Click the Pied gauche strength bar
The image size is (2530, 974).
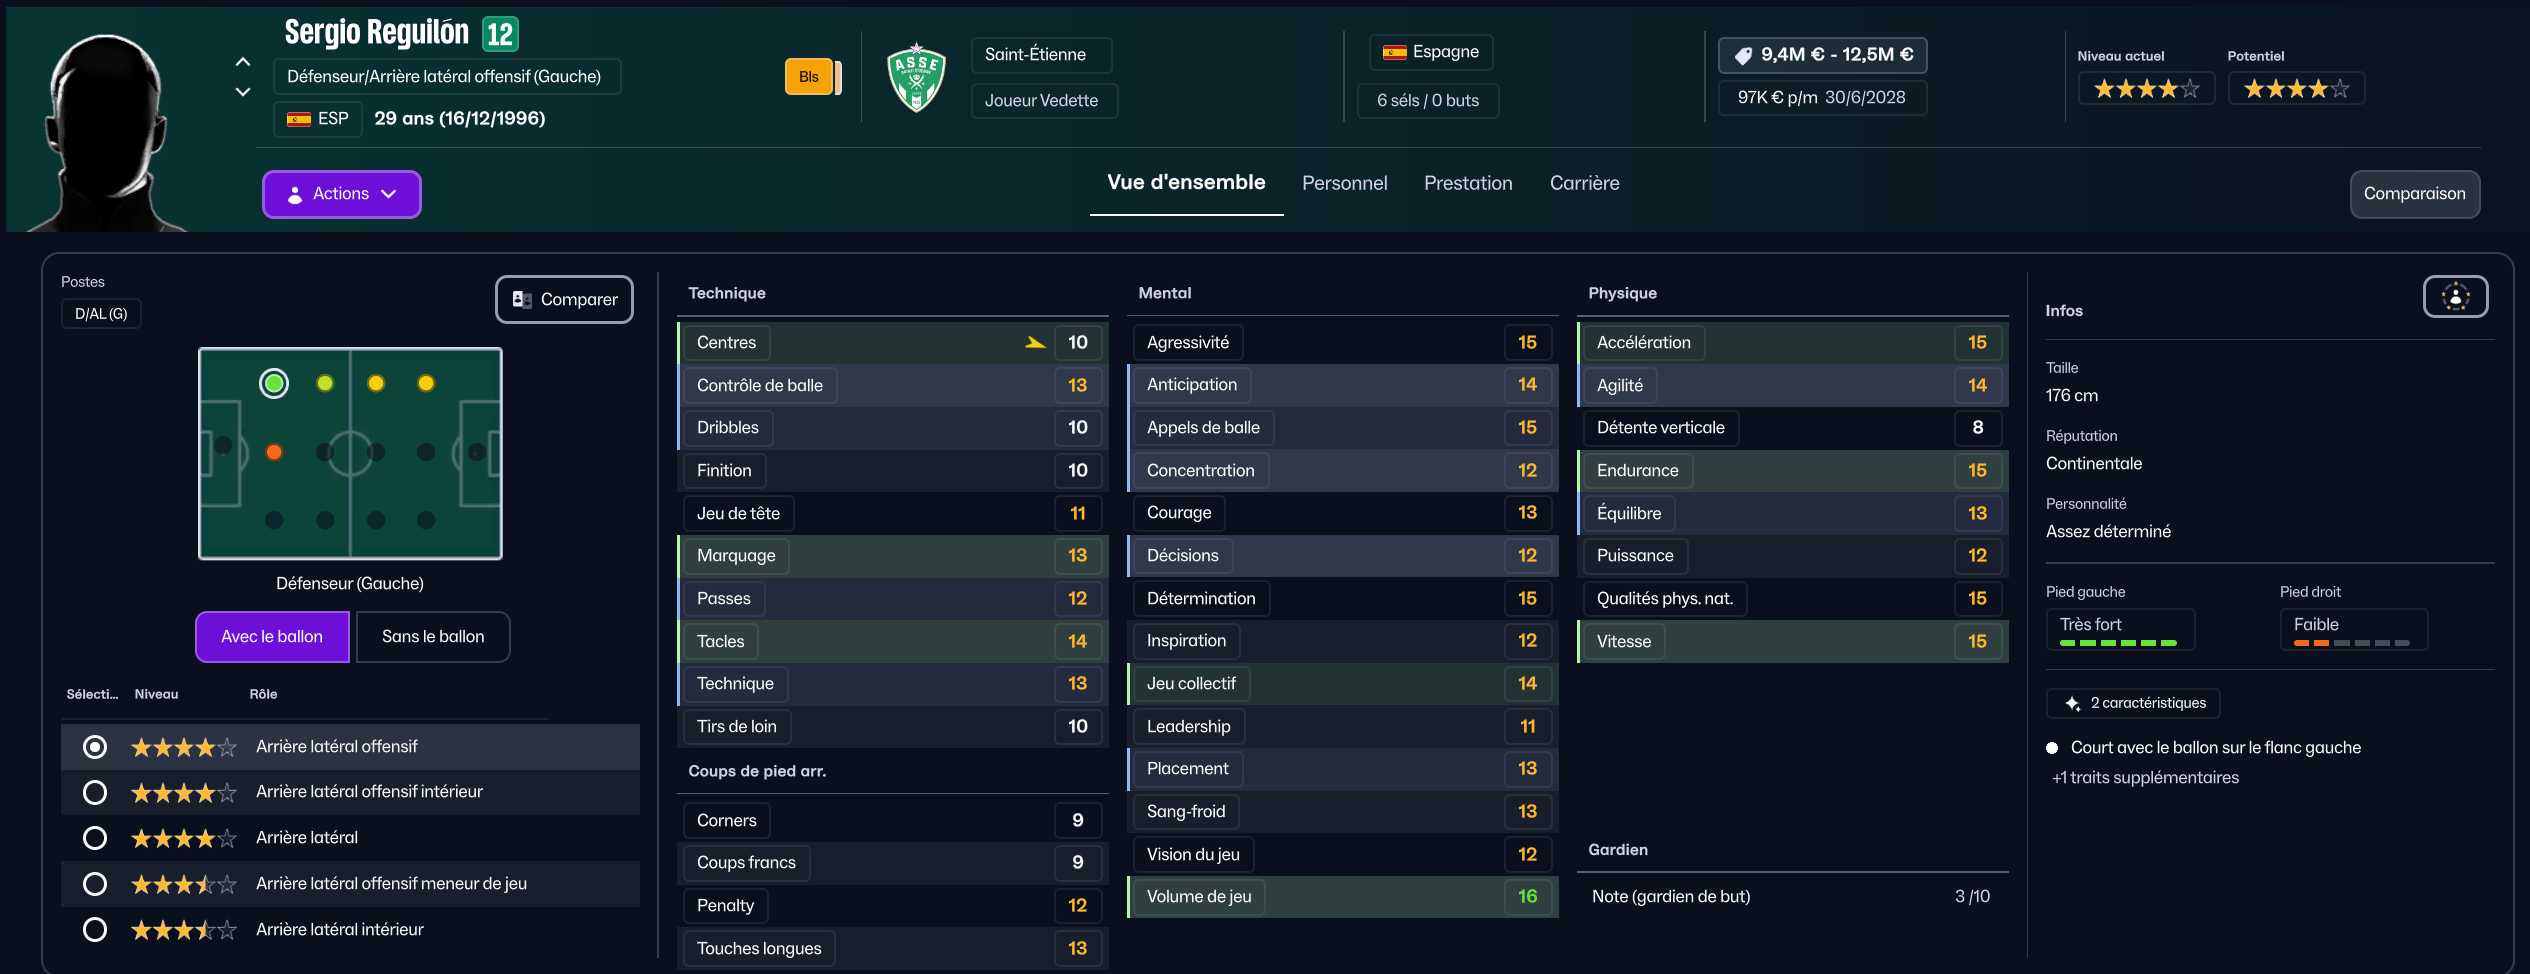click(2118, 643)
